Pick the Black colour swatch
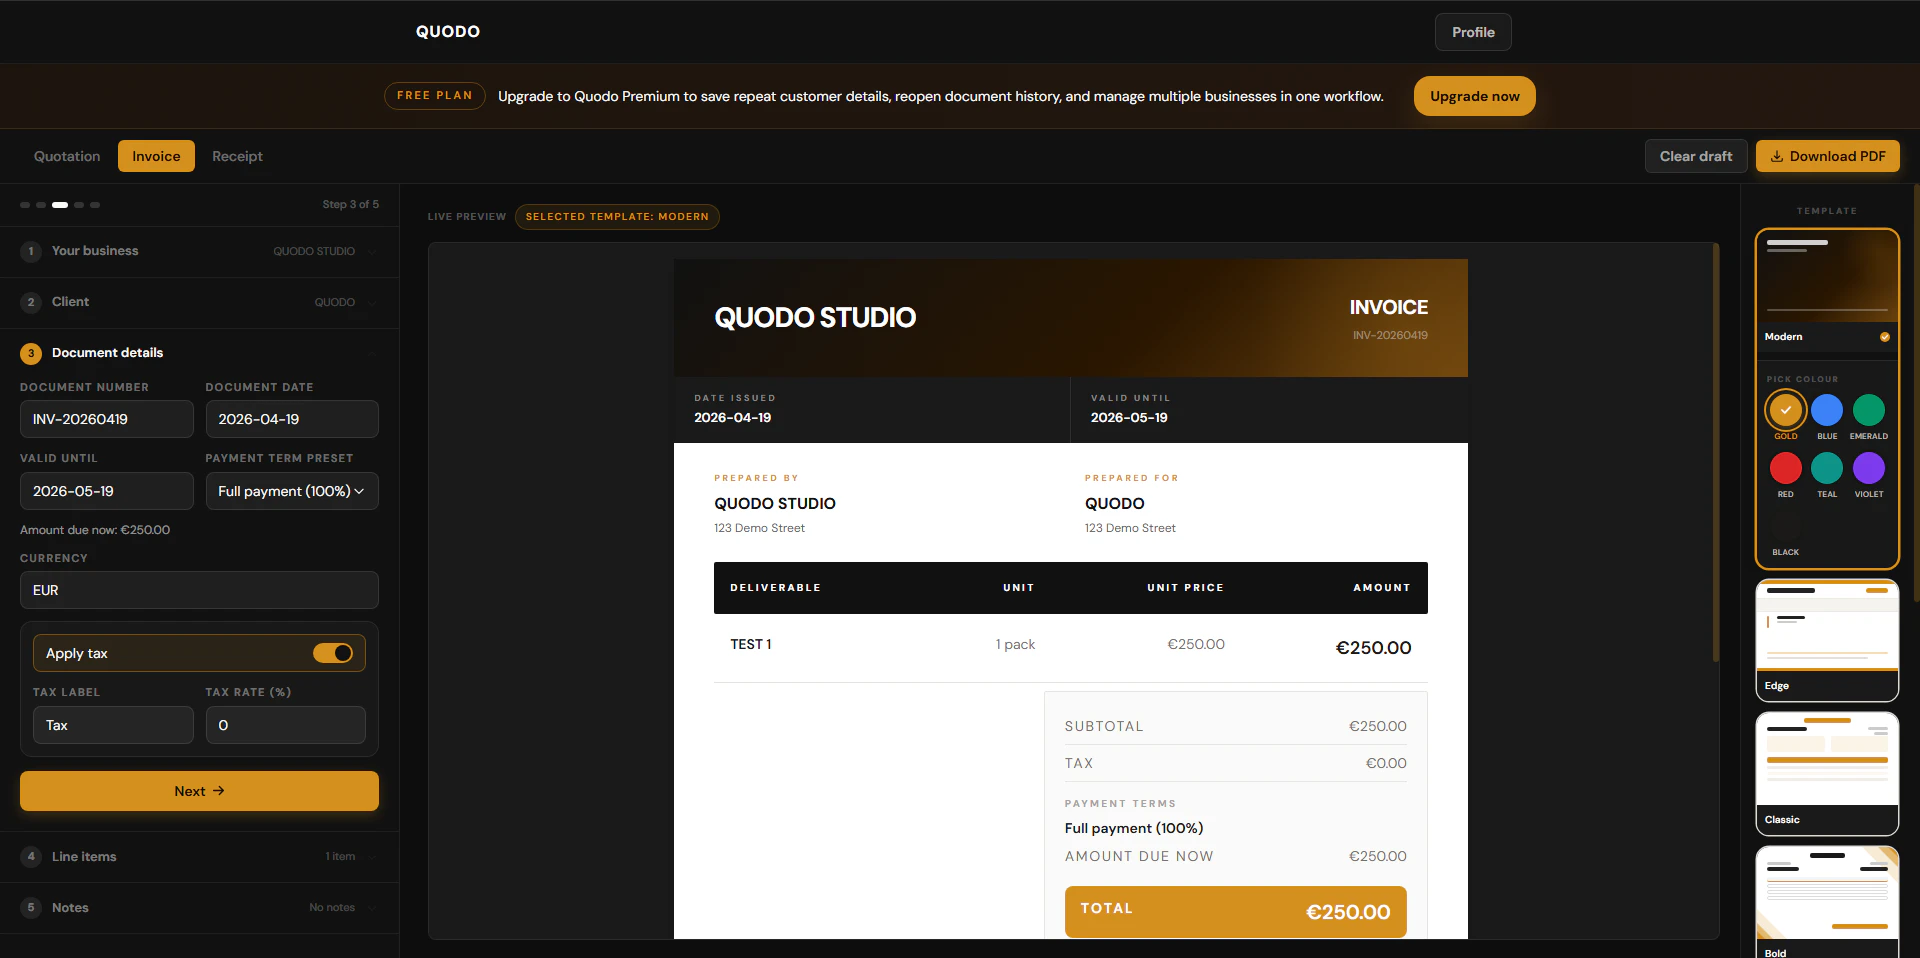 pos(1786,526)
